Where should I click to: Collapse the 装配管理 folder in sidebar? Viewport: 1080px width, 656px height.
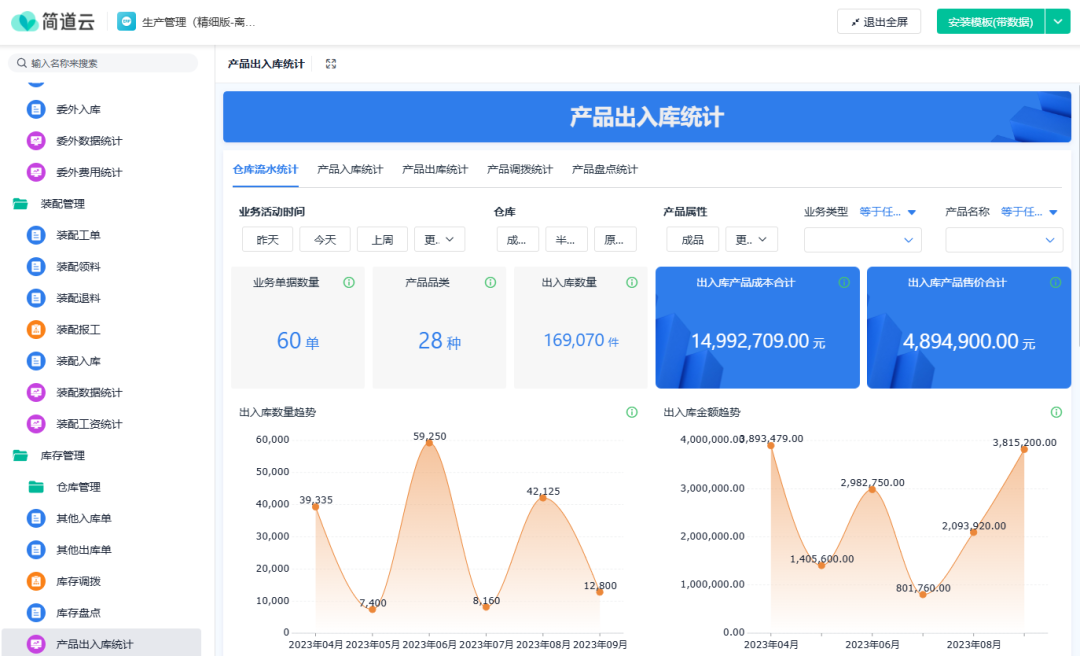pyautogui.click(x=20, y=204)
